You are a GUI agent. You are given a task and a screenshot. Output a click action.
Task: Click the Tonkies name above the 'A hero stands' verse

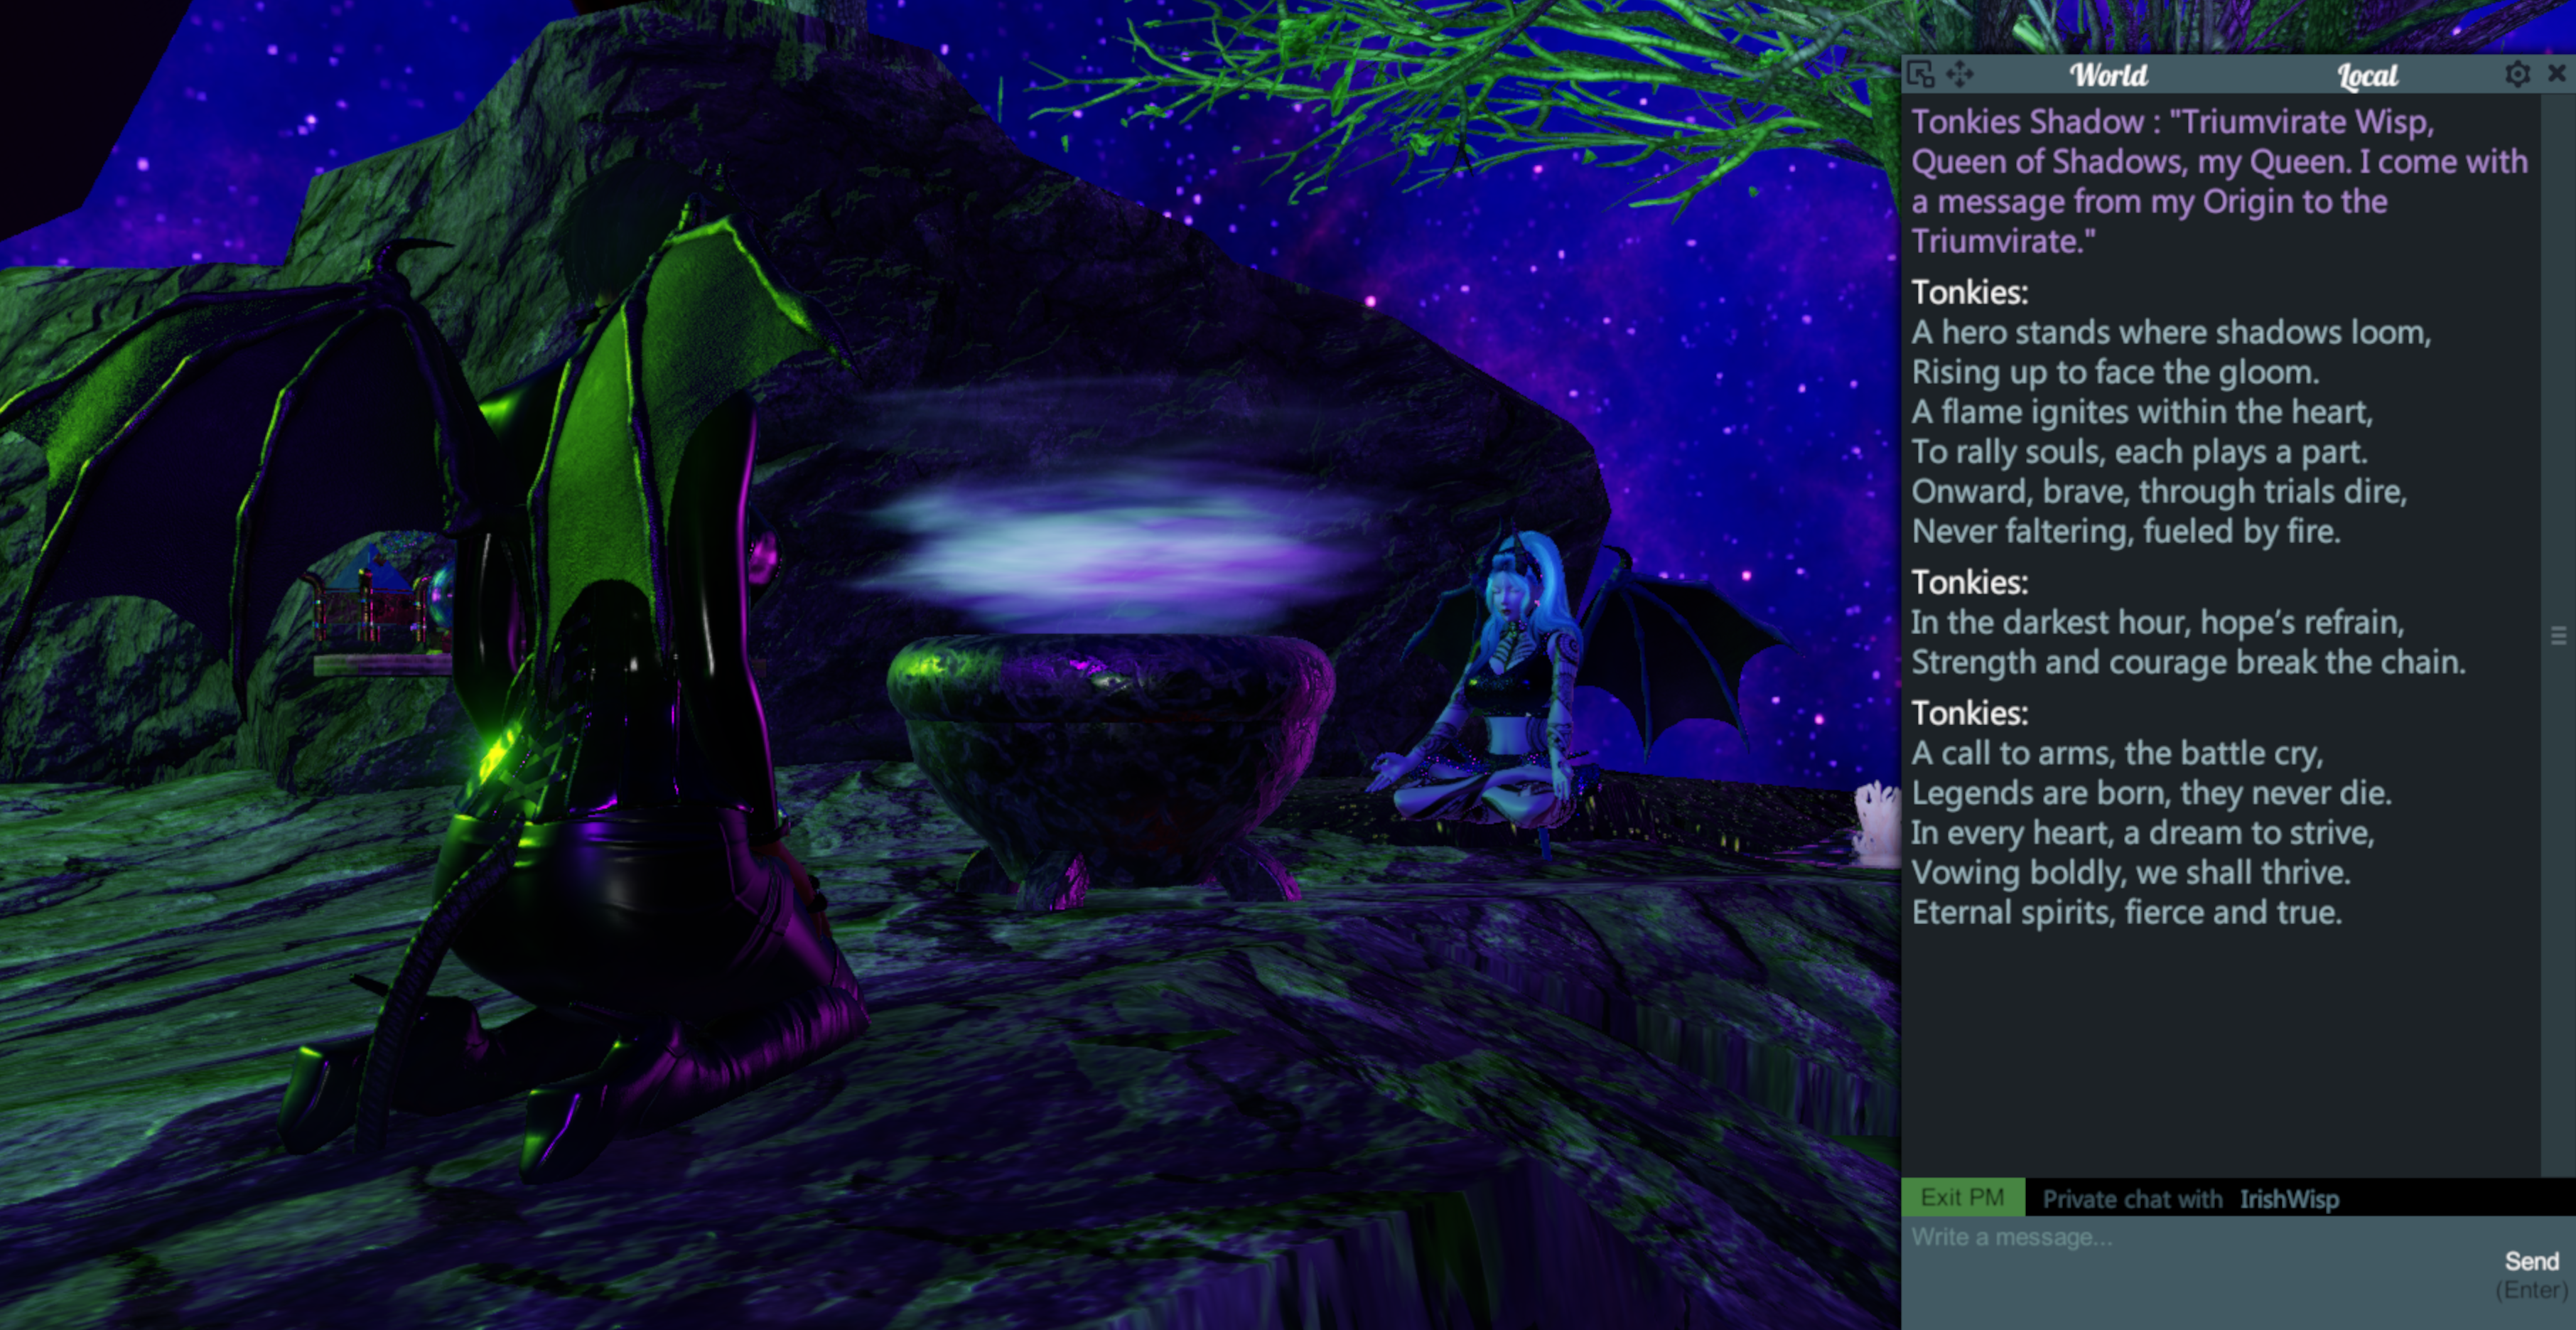click(1969, 292)
